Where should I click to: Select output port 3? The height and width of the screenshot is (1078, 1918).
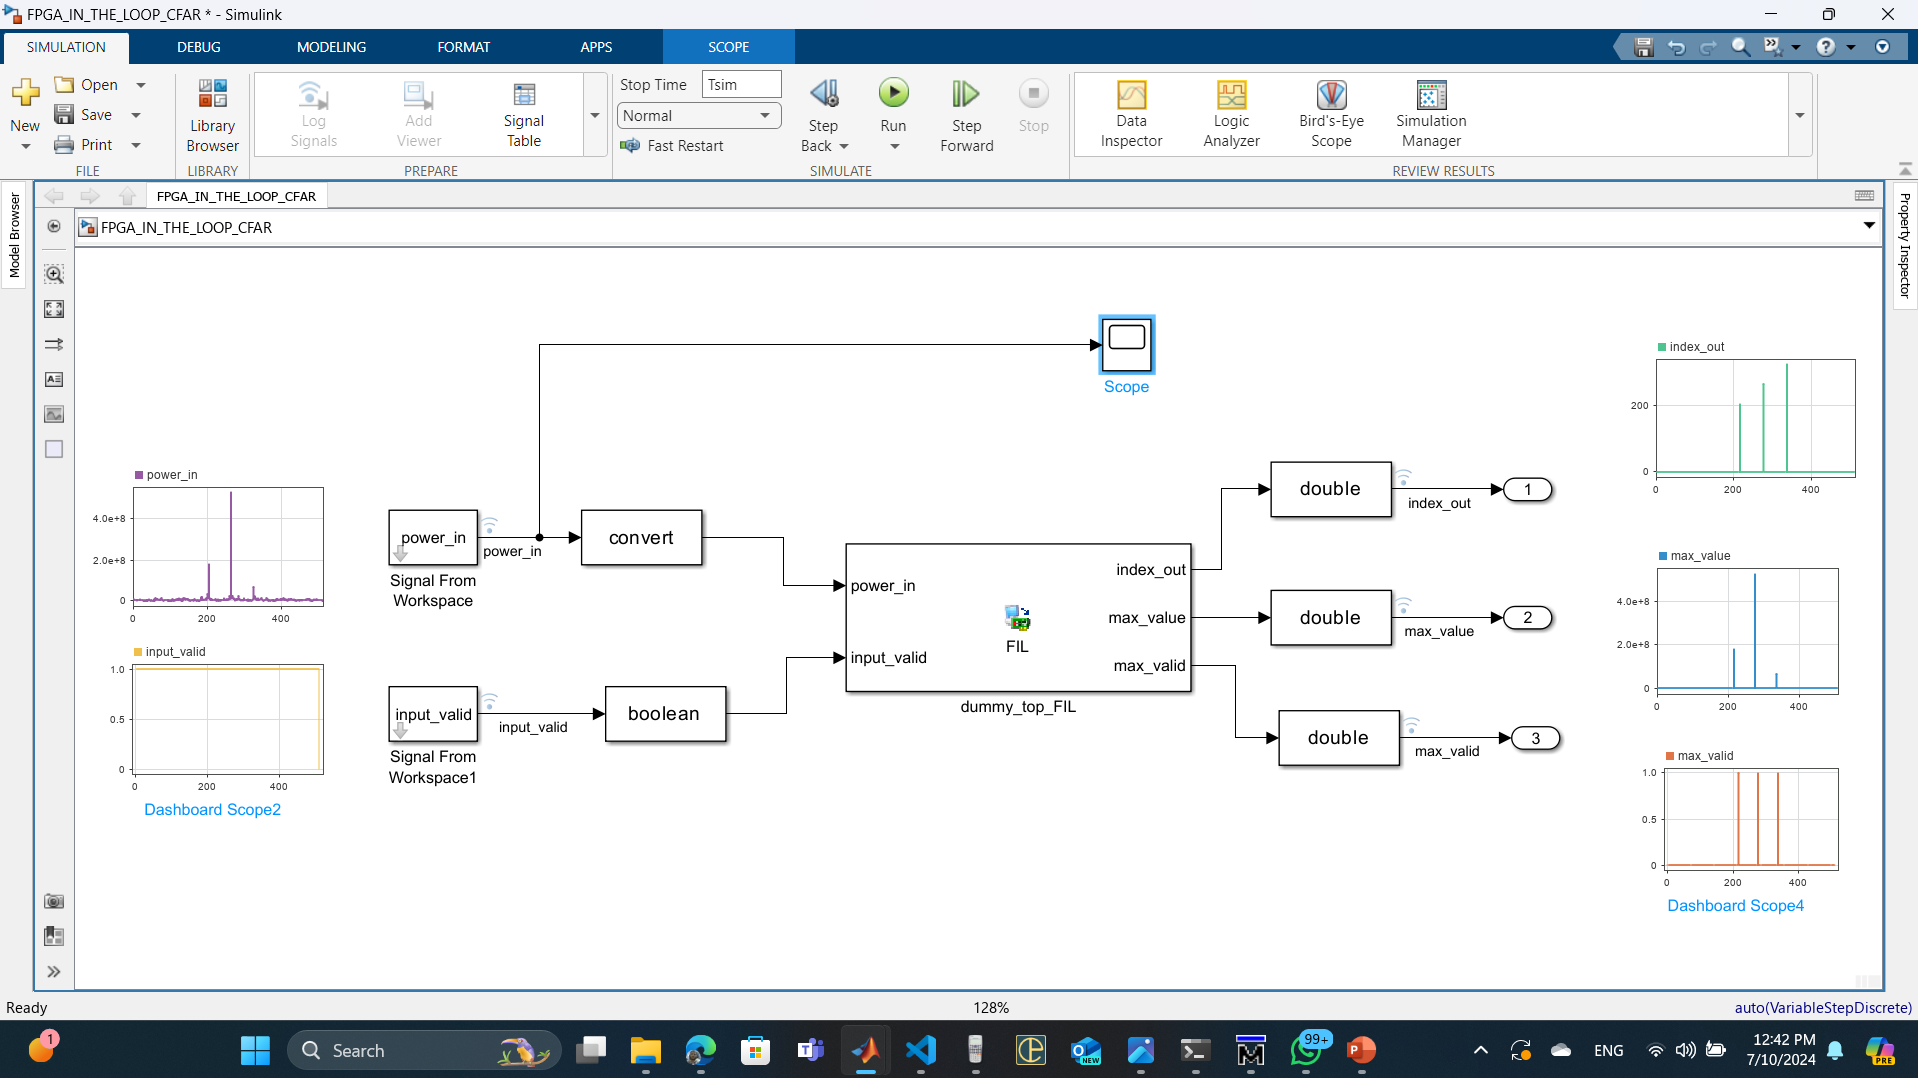pos(1535,738)
